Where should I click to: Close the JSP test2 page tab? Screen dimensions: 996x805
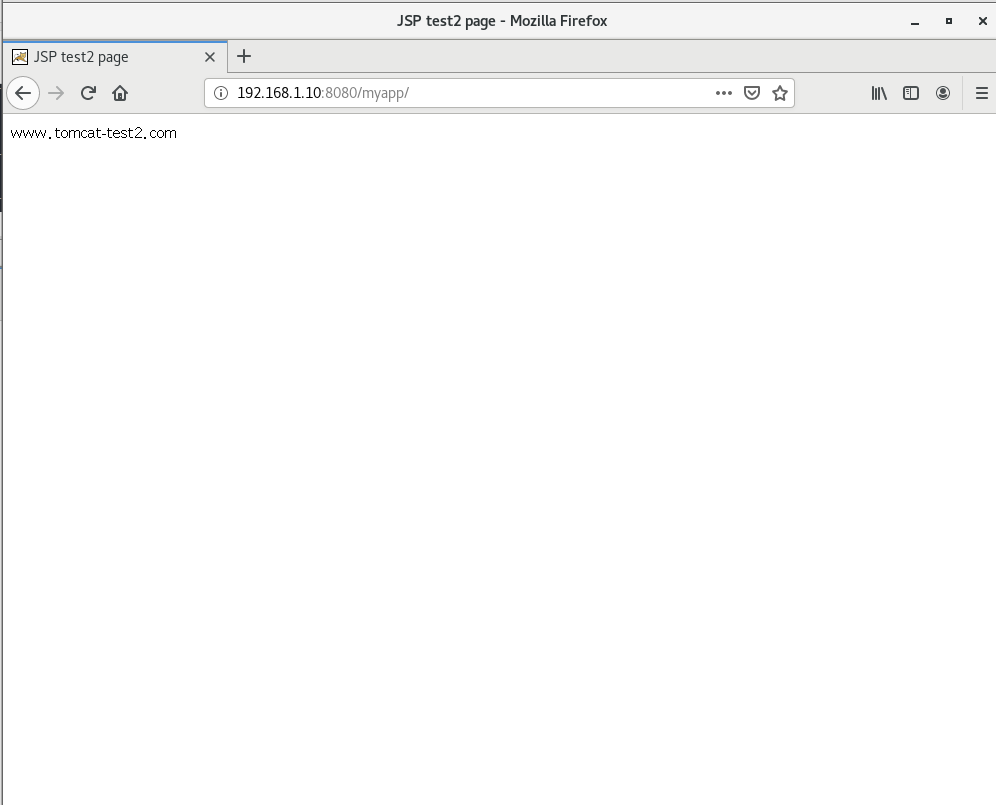point(210,57)
